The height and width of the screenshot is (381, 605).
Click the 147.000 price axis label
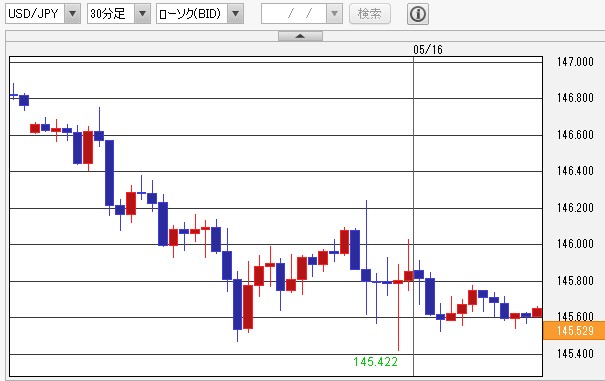point(575,62)
